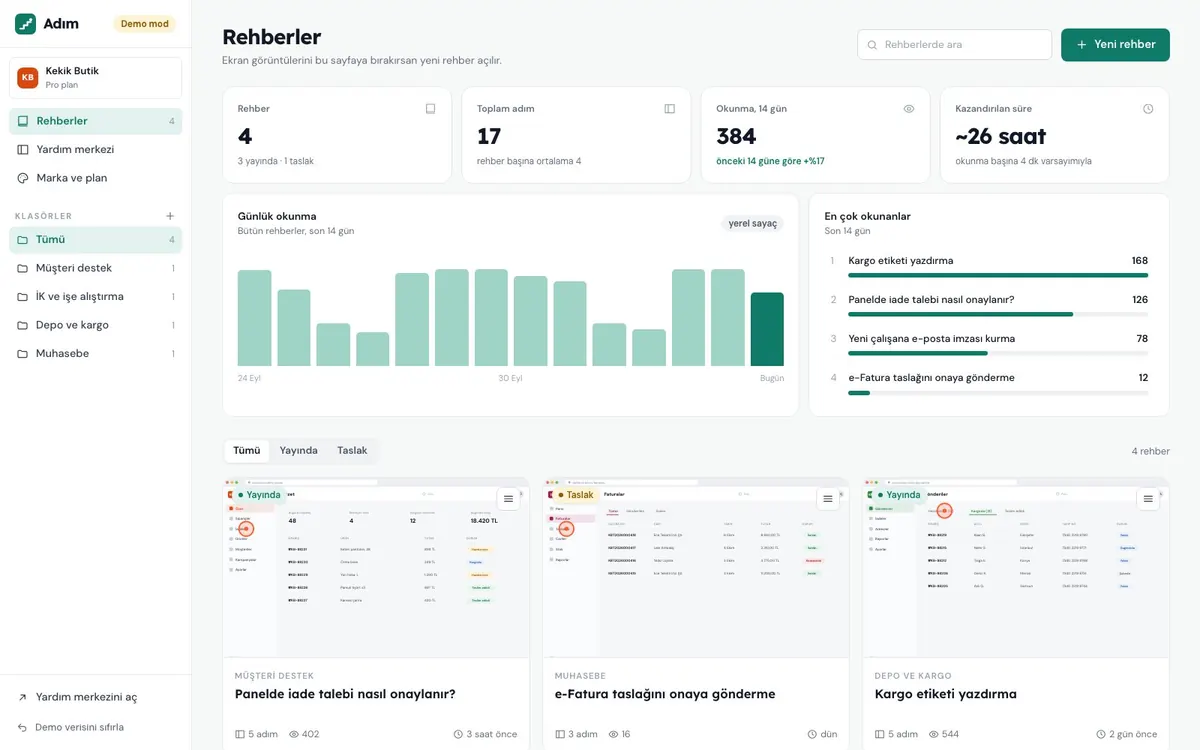Open the Kargo etiketi guide card thumbnail
The image size is (1200, 750).
tap(1016, 568)
